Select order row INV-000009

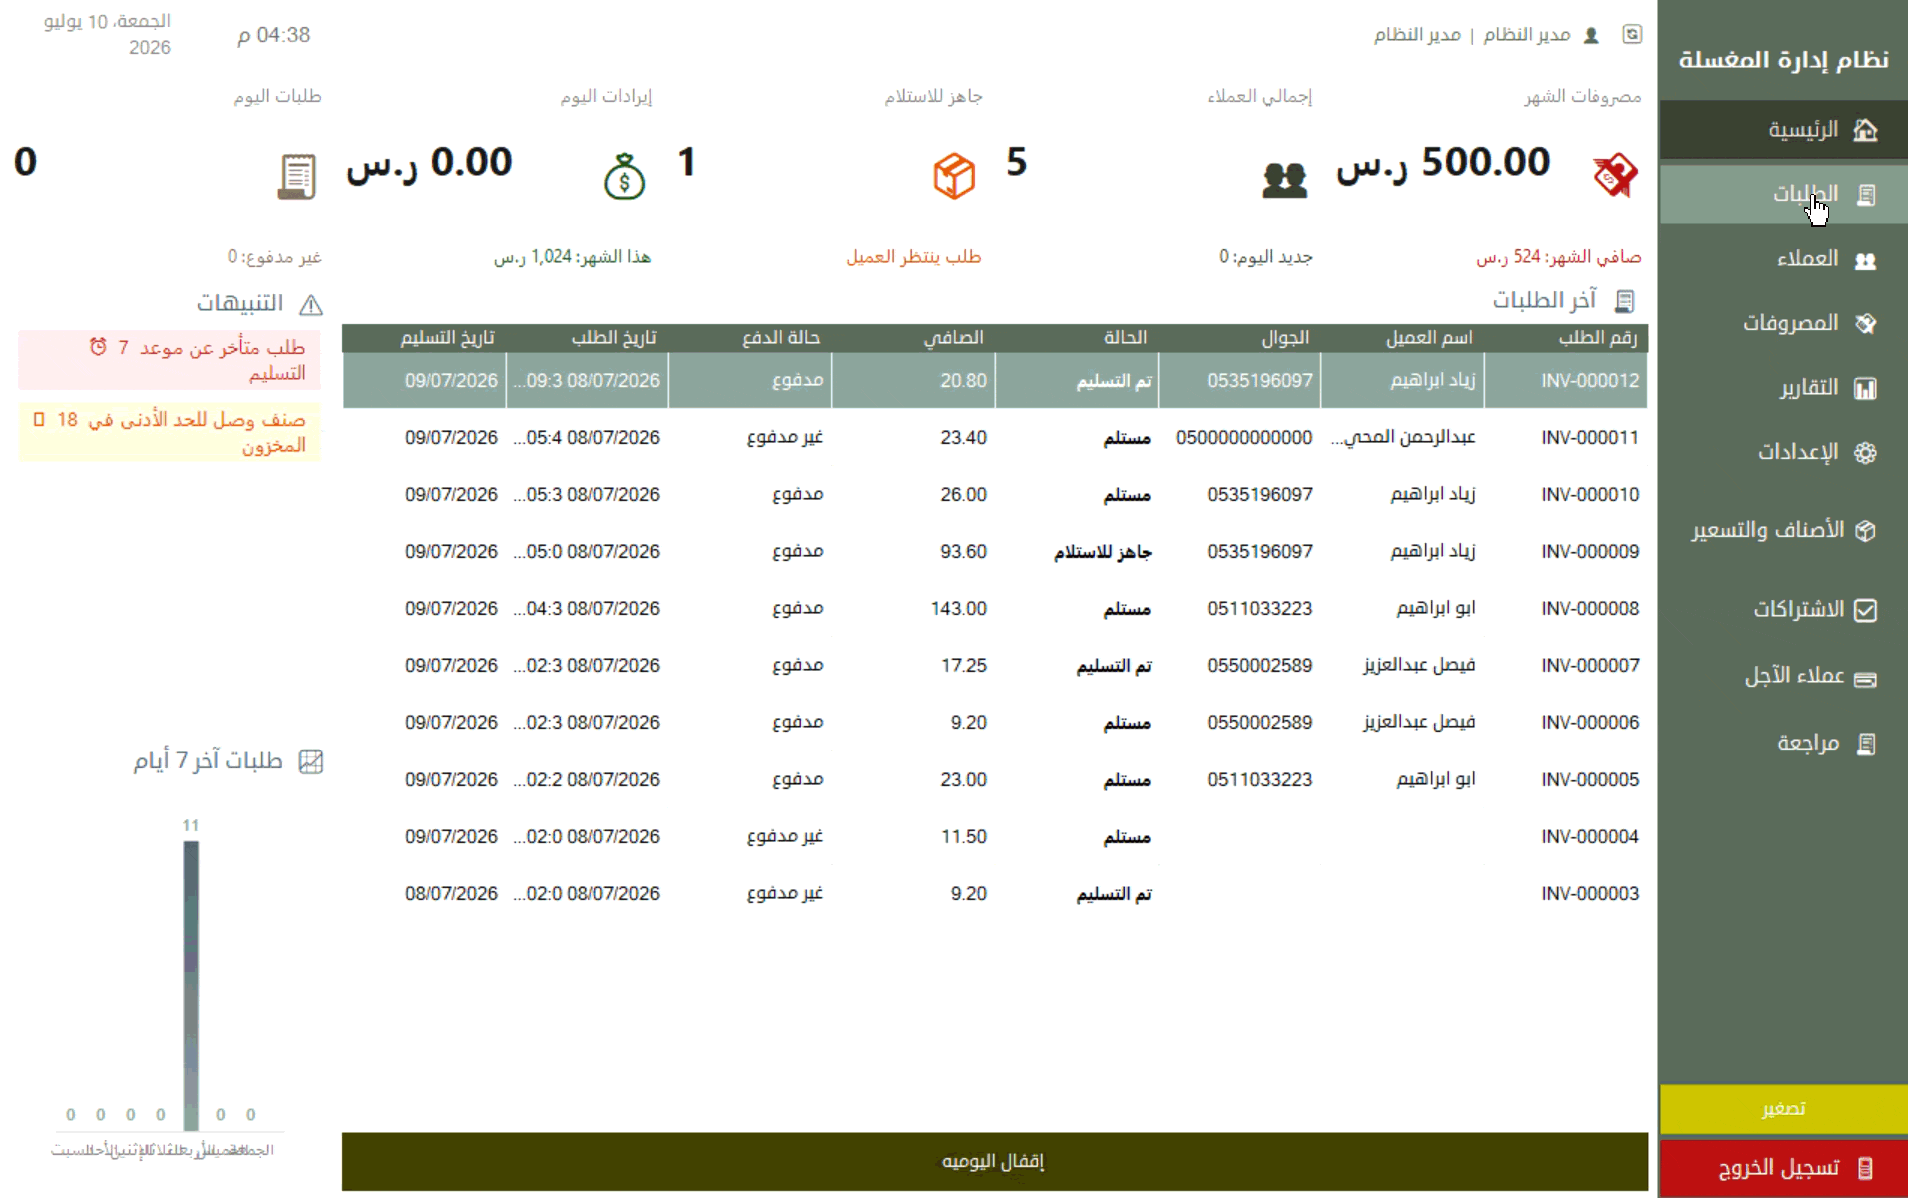pyautogui.click(x=995, y=552)
